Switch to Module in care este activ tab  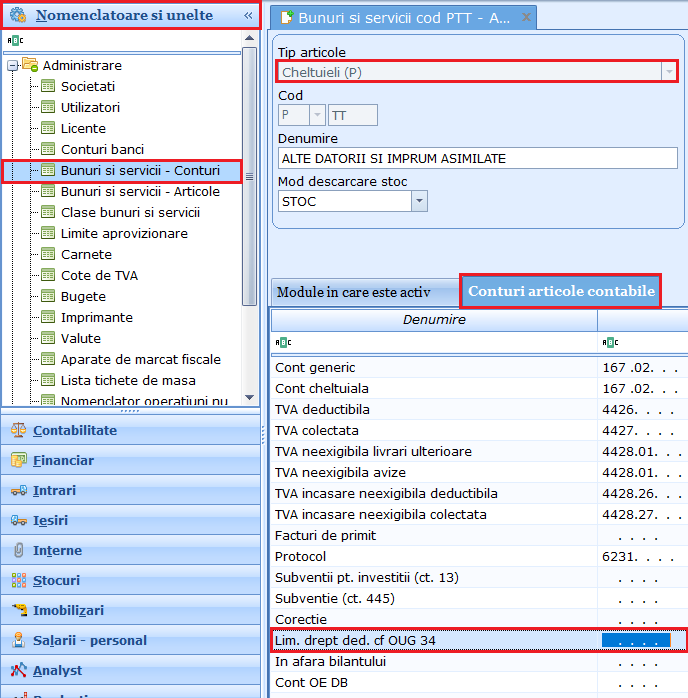pyautogui.click(x=353, y=292)
